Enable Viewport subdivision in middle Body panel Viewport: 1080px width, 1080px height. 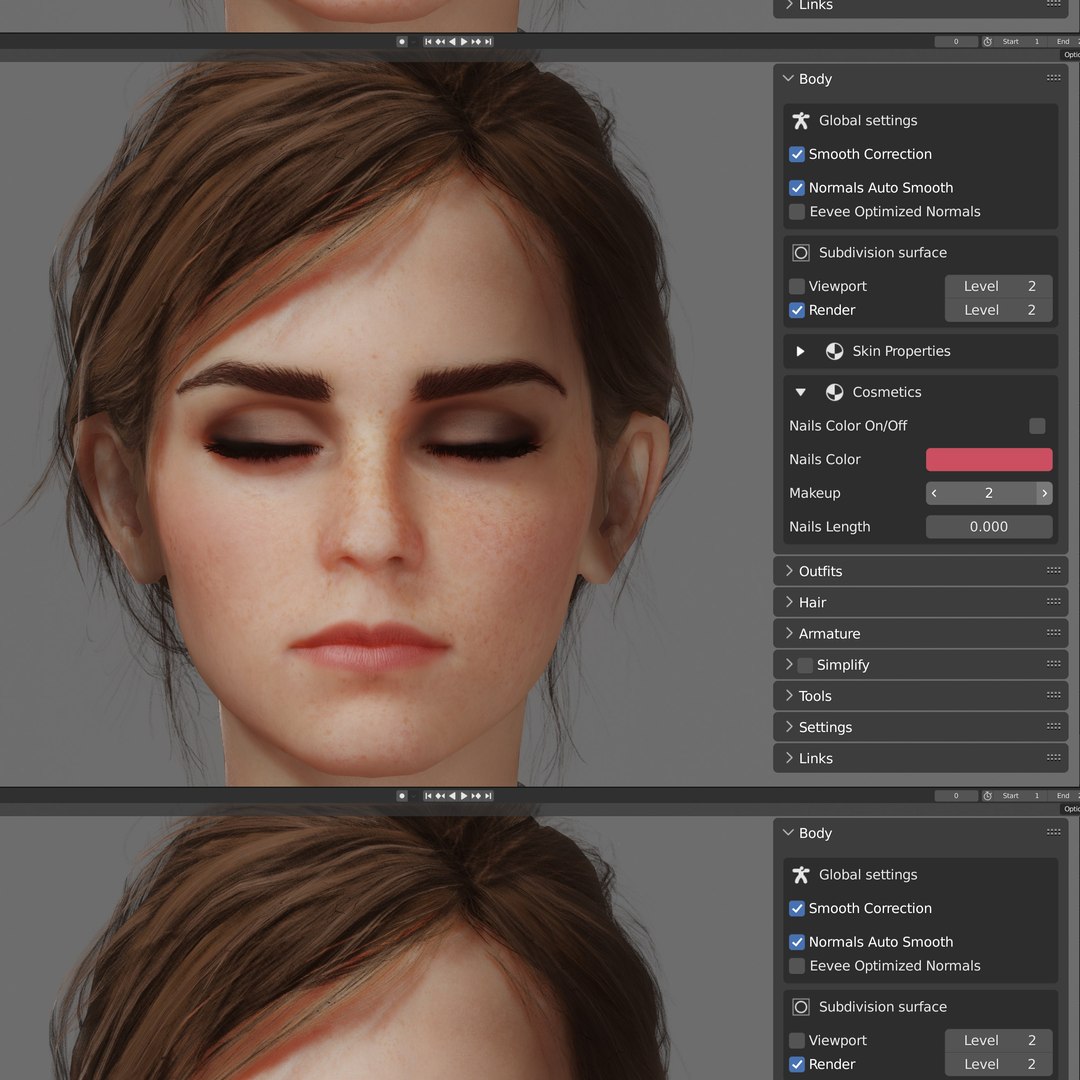coord(797,287)
